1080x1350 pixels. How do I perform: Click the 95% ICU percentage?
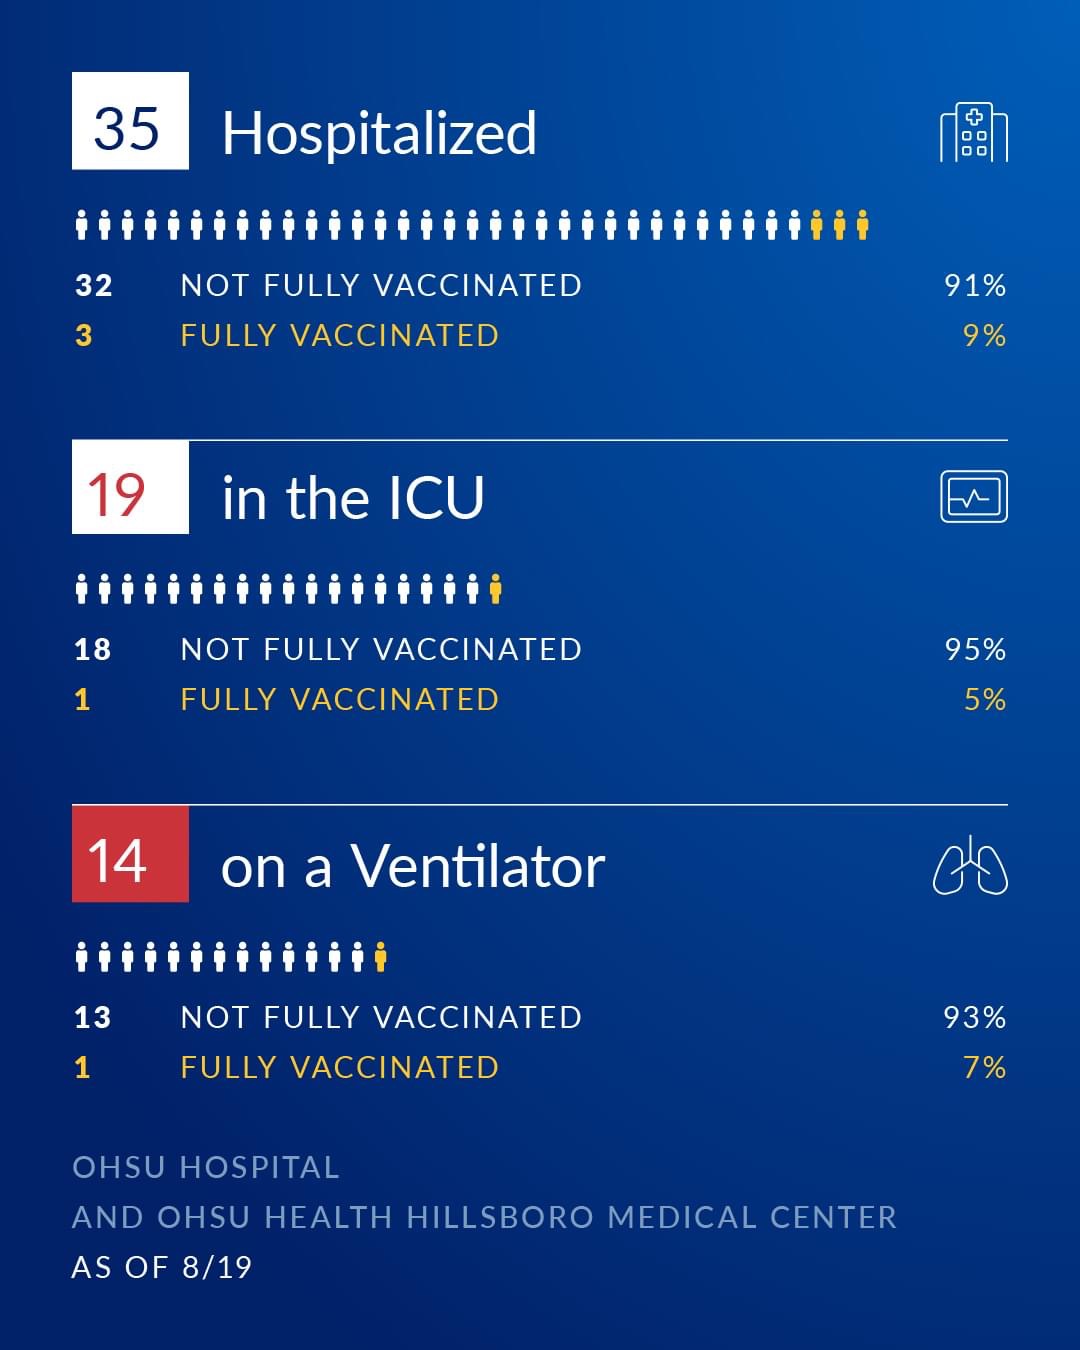[x=975, y=650]
